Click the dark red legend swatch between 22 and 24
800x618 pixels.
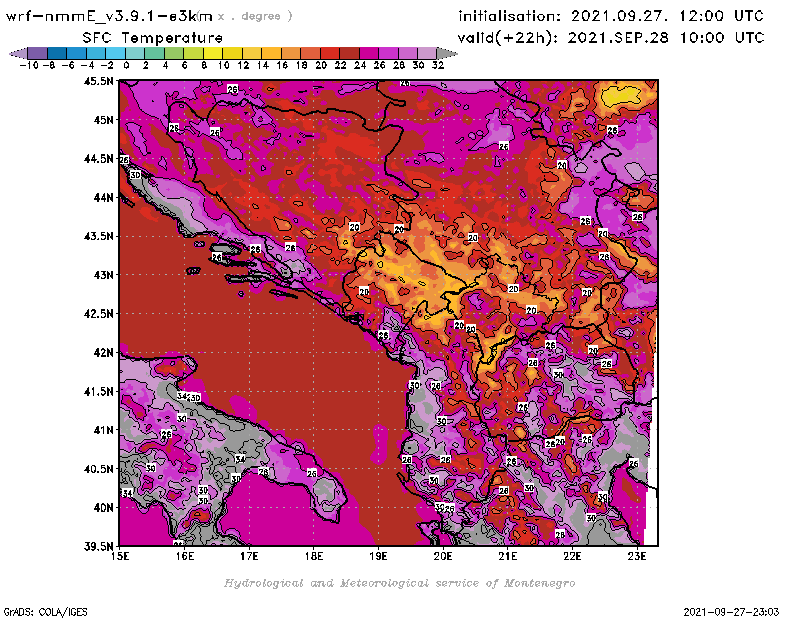pyautogui.click(x=349, y=53)
